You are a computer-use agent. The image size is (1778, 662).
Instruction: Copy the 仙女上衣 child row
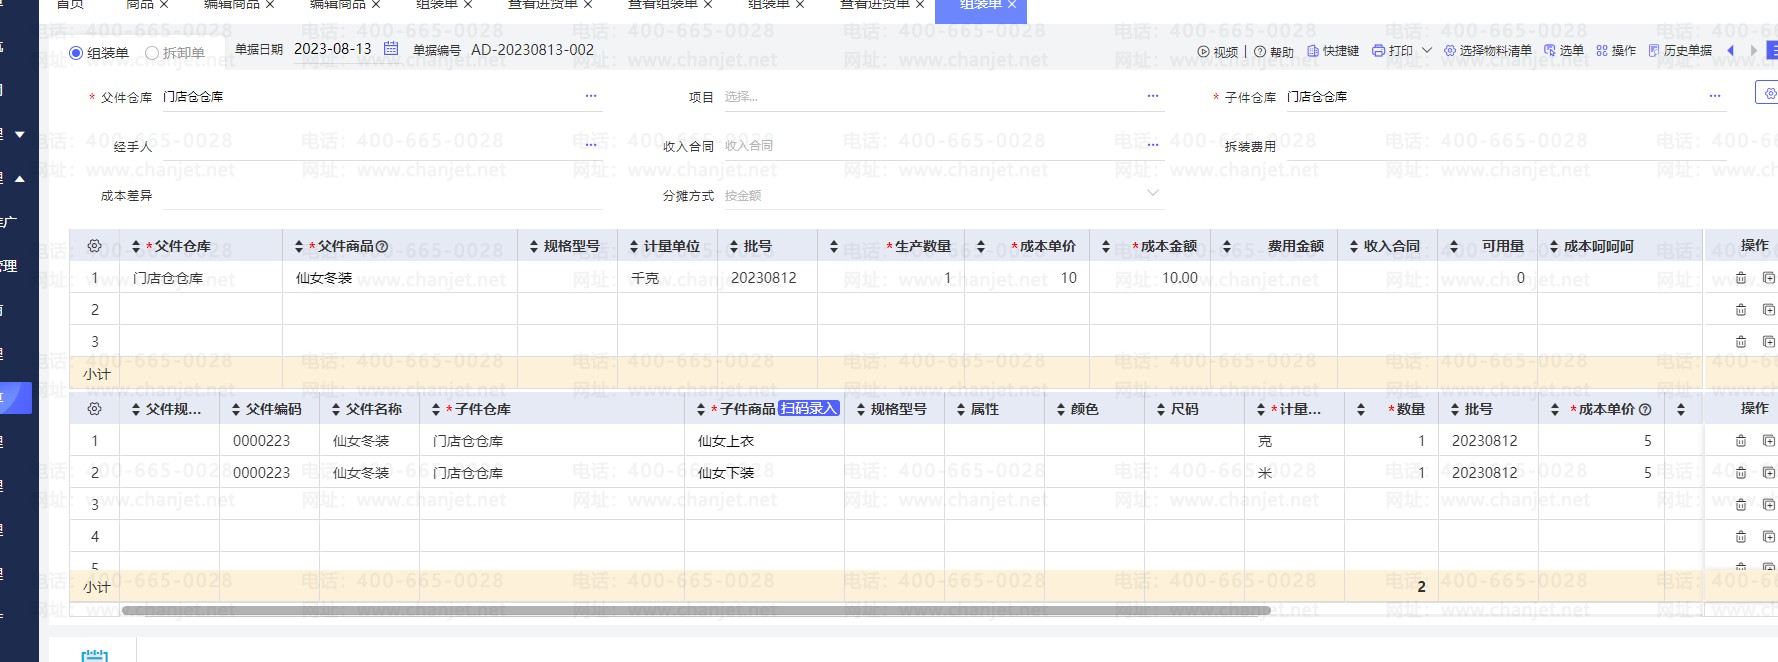[1768, 441]
